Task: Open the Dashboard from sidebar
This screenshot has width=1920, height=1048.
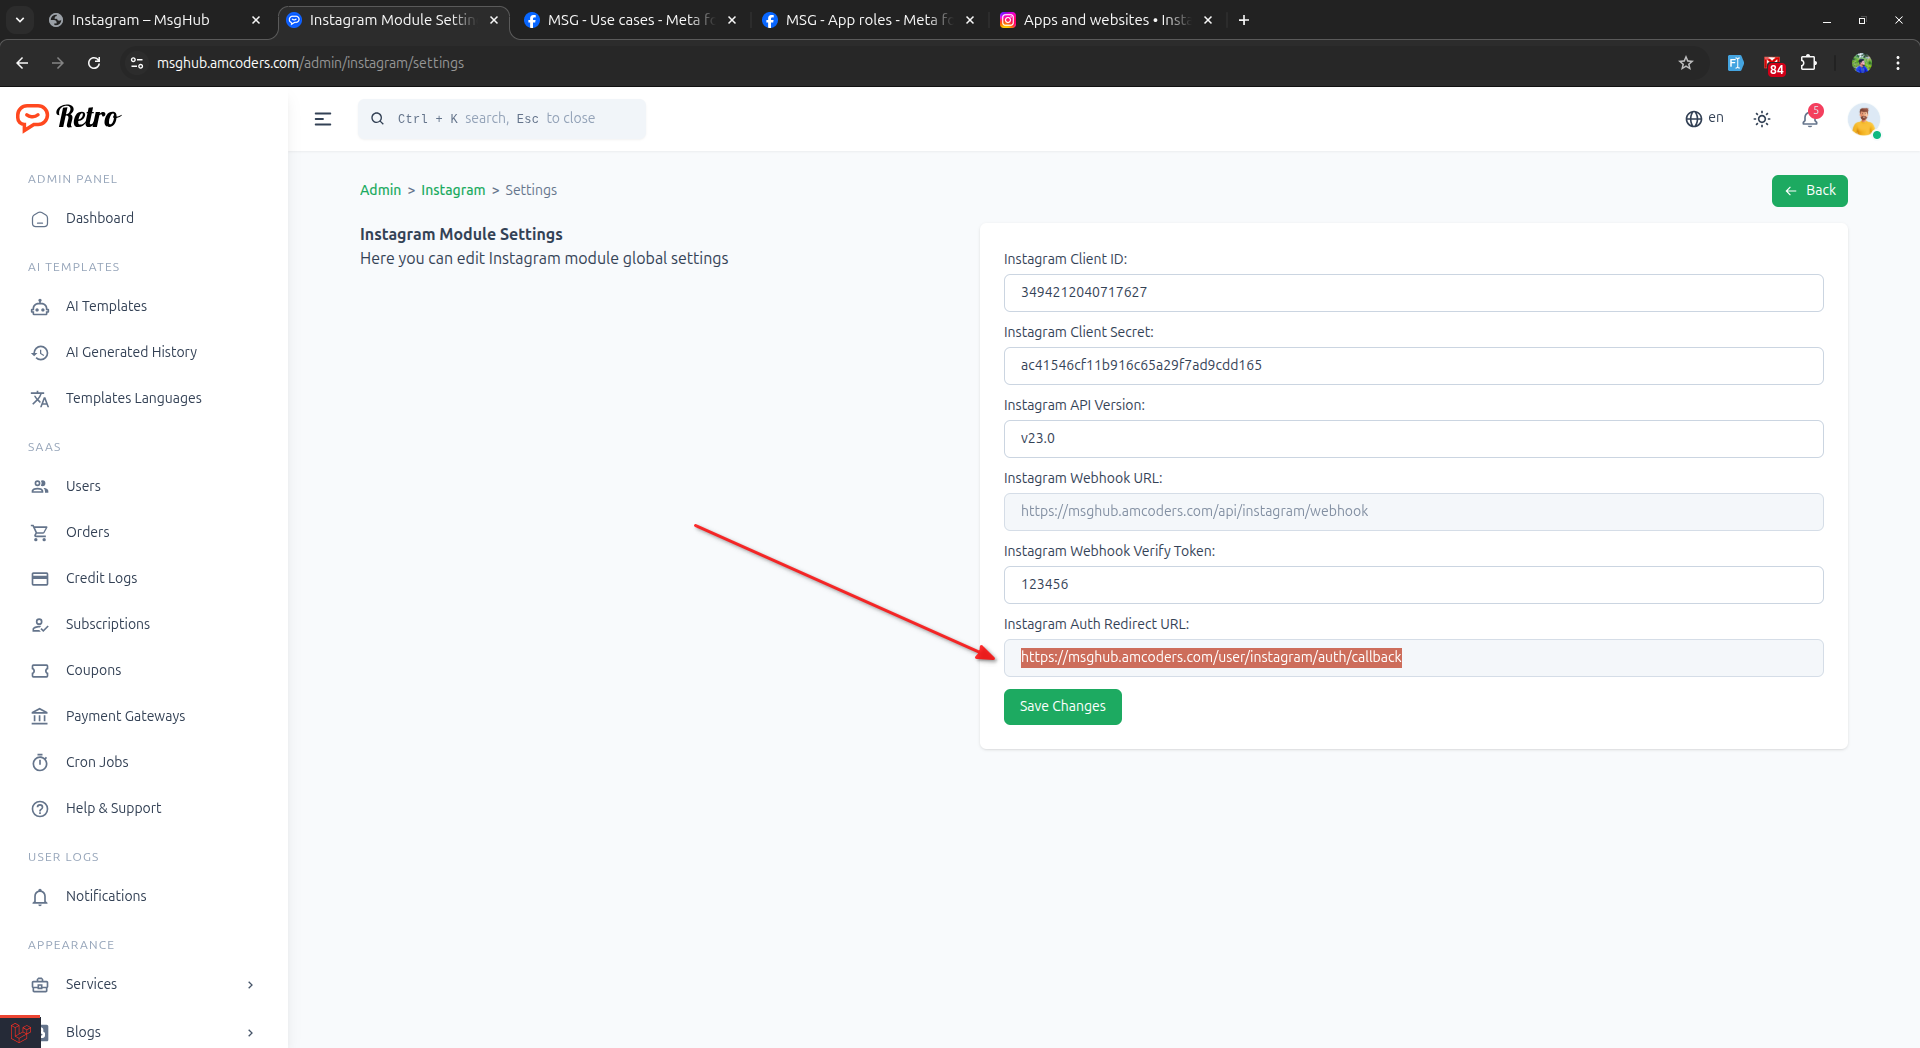Action: [x=99, y=218]
